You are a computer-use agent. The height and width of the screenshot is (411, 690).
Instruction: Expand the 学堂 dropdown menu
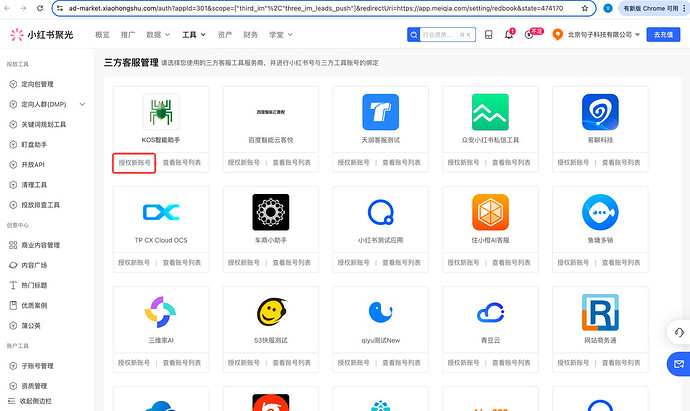tap(281, 34)
